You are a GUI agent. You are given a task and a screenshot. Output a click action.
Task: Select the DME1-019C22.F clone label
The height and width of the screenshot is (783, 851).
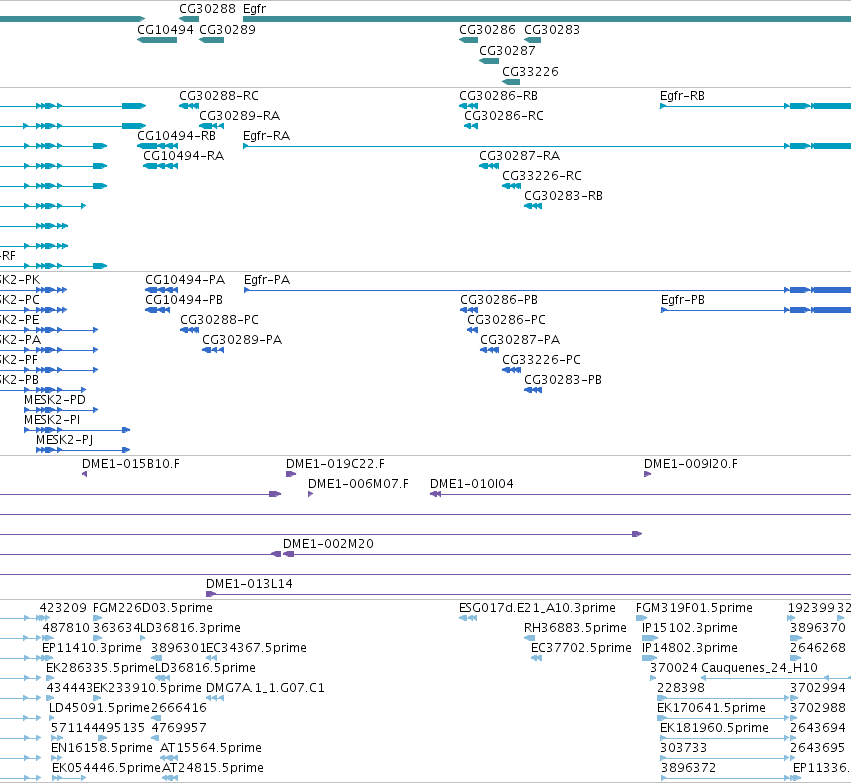[x=335, y=464]
